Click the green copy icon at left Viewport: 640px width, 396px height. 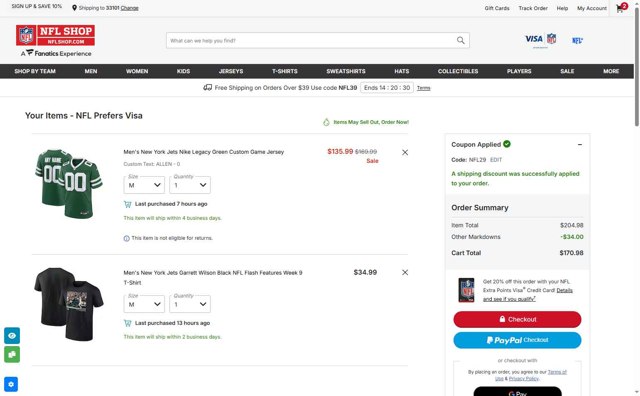click(12, 354)
